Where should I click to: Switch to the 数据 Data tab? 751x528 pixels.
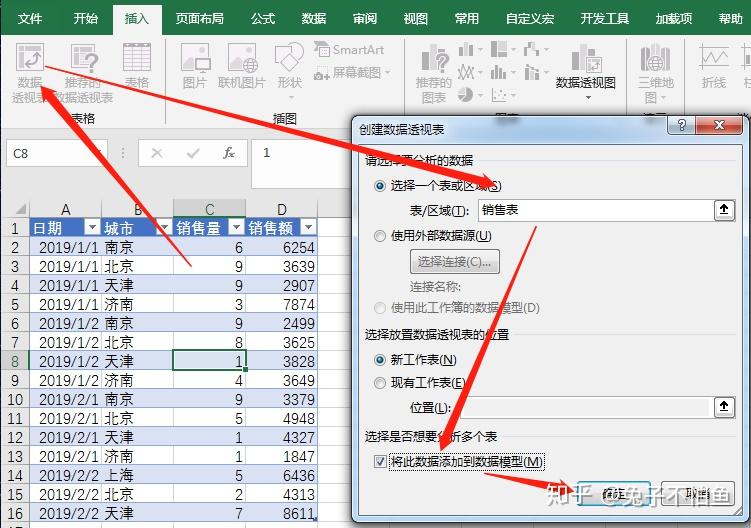click(x=314, y=19)
